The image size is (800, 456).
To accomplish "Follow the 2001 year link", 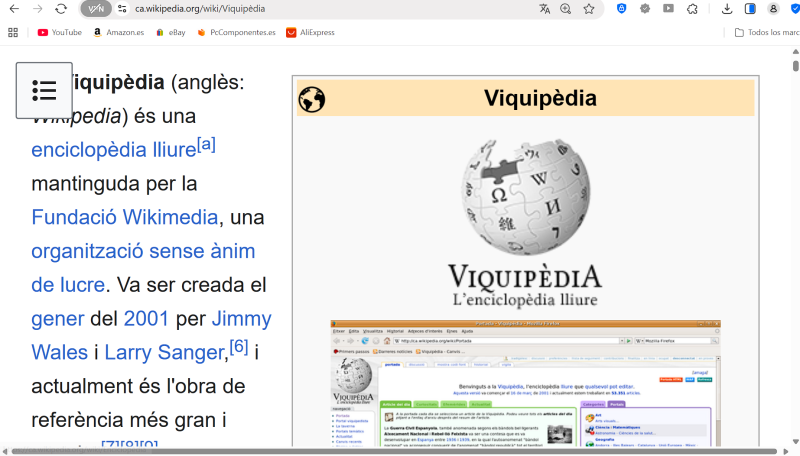I will tap(146, 319).
